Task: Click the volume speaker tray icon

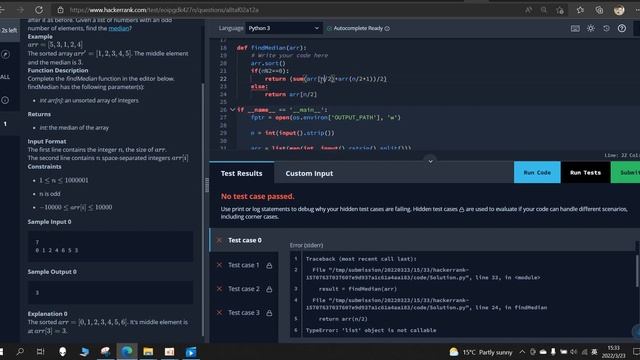Action: click(x=574, y=352)
